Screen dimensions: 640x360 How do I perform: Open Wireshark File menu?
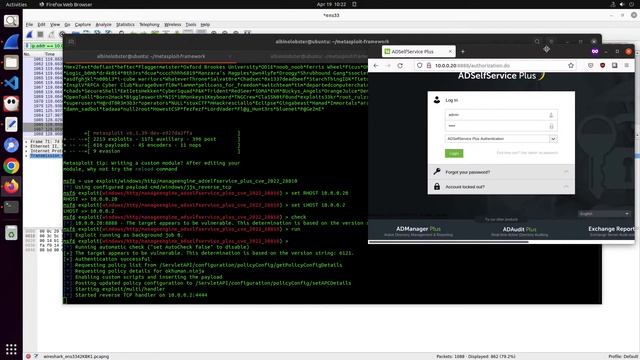coord(29,24)
